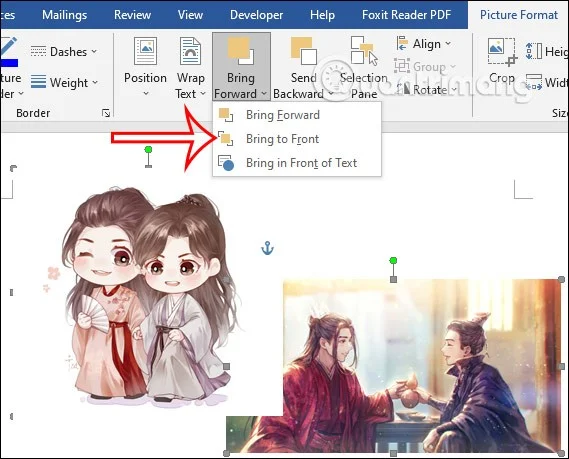
Task: Click the Align objects icon
Action: 402,44
